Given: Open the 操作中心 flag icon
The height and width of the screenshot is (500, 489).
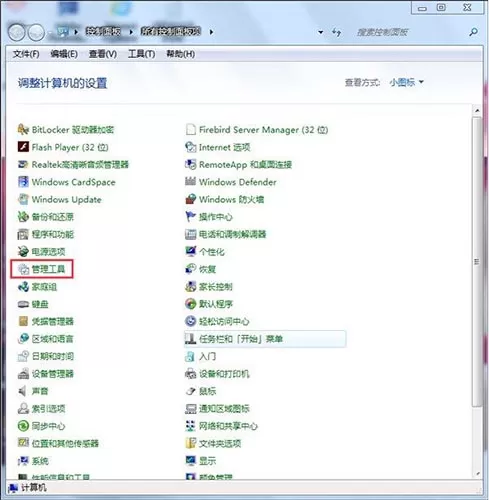Looking at the screenshot, I should click(x=190, y=217).
